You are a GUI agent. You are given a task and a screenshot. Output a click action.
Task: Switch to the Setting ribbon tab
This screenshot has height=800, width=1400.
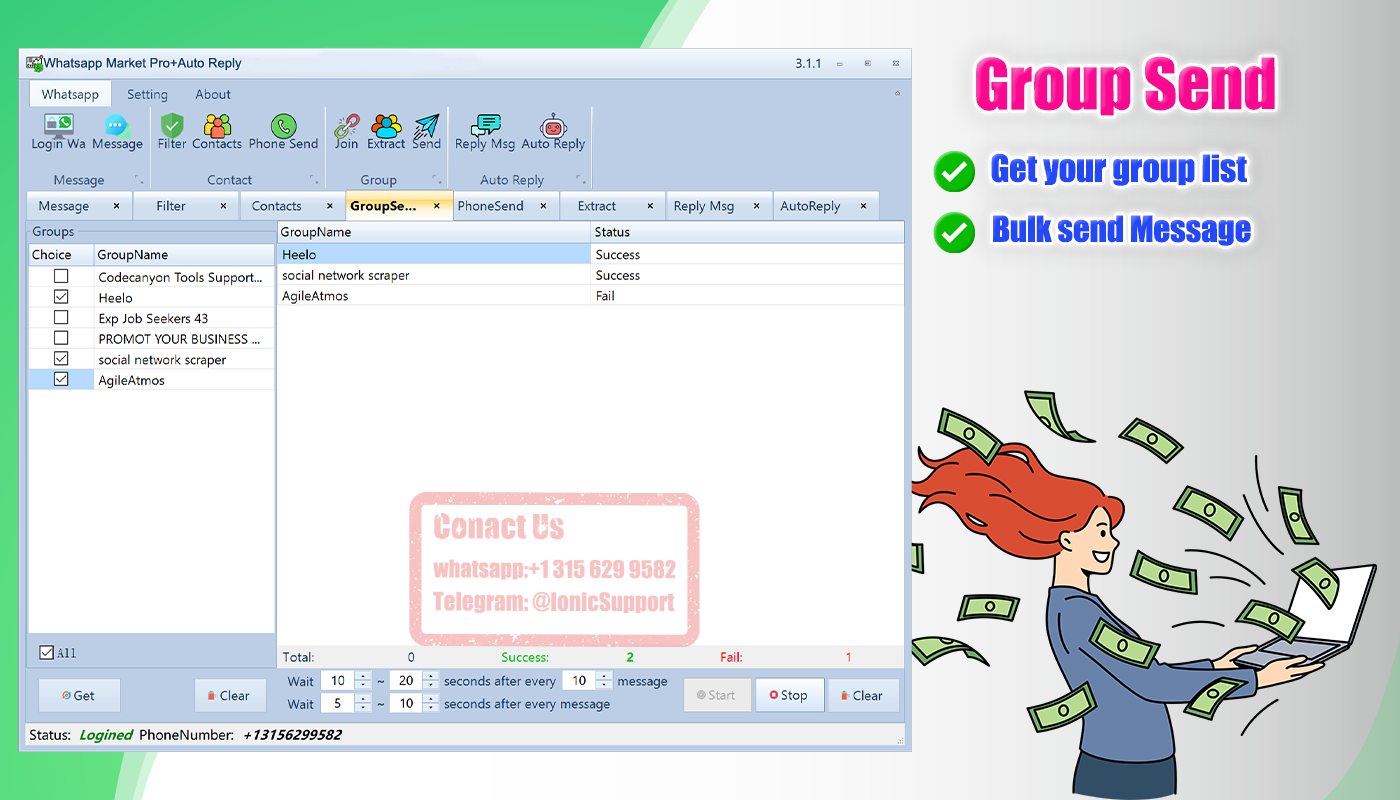(x=147, y=94)
